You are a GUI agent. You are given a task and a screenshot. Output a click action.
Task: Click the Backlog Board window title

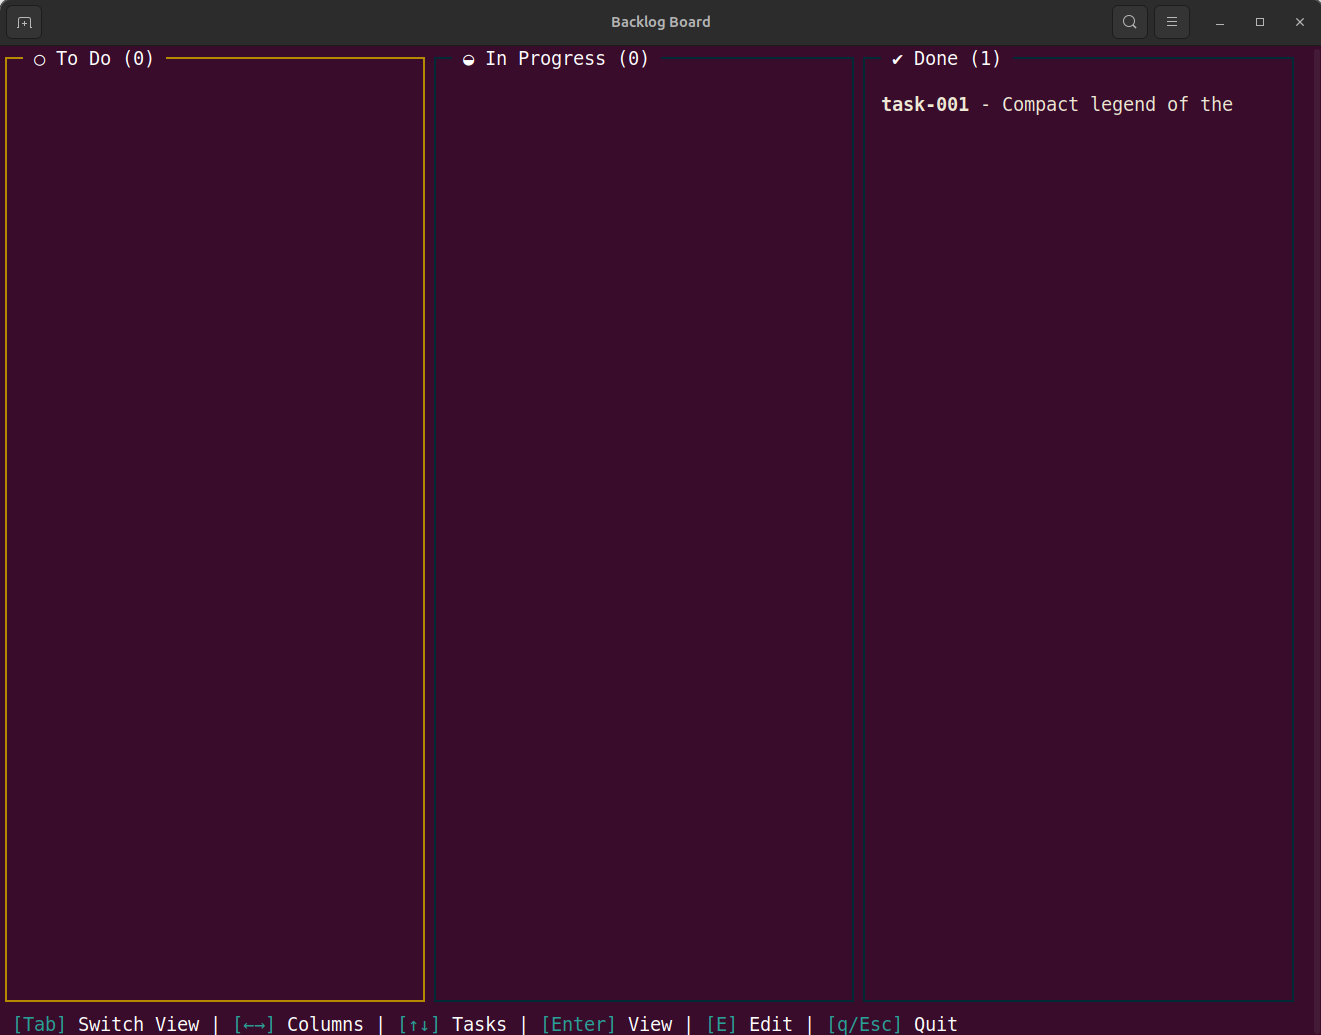click(x=660, y=22)
